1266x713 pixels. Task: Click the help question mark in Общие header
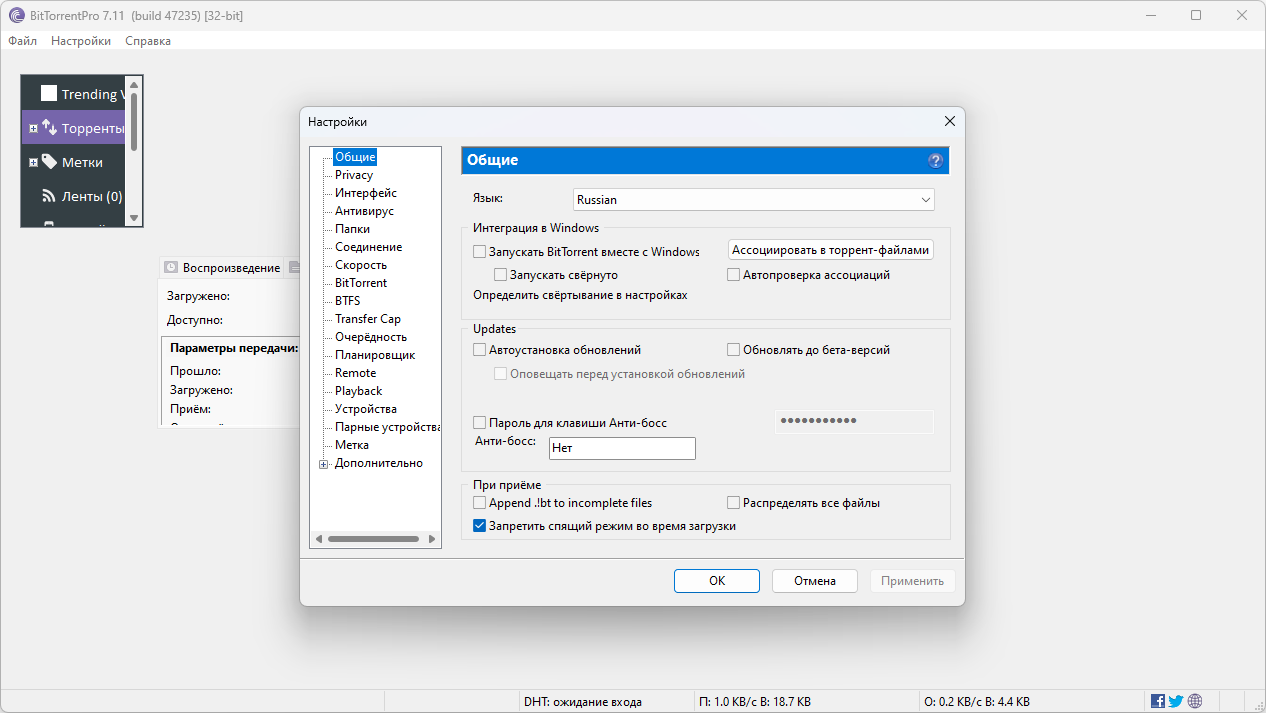pos(936,160)
